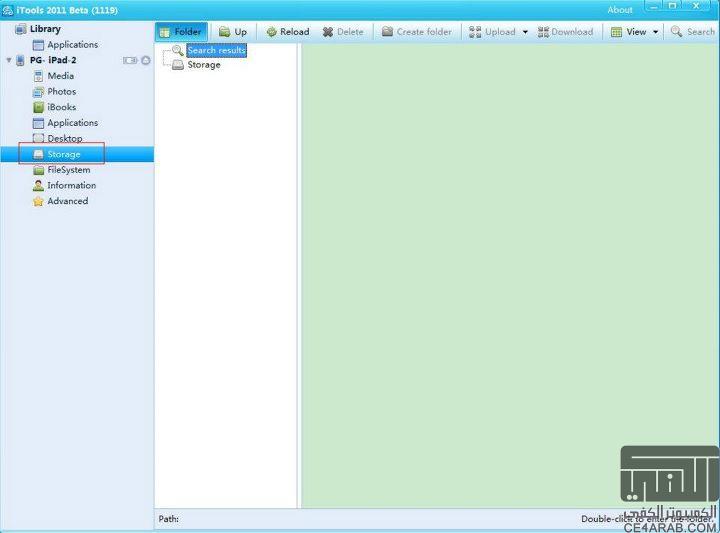The width and height of the screenshot is (720, 533).
Task: Select Storage in the sidebar
Action: pyautogui.click(x=77, y=154)
